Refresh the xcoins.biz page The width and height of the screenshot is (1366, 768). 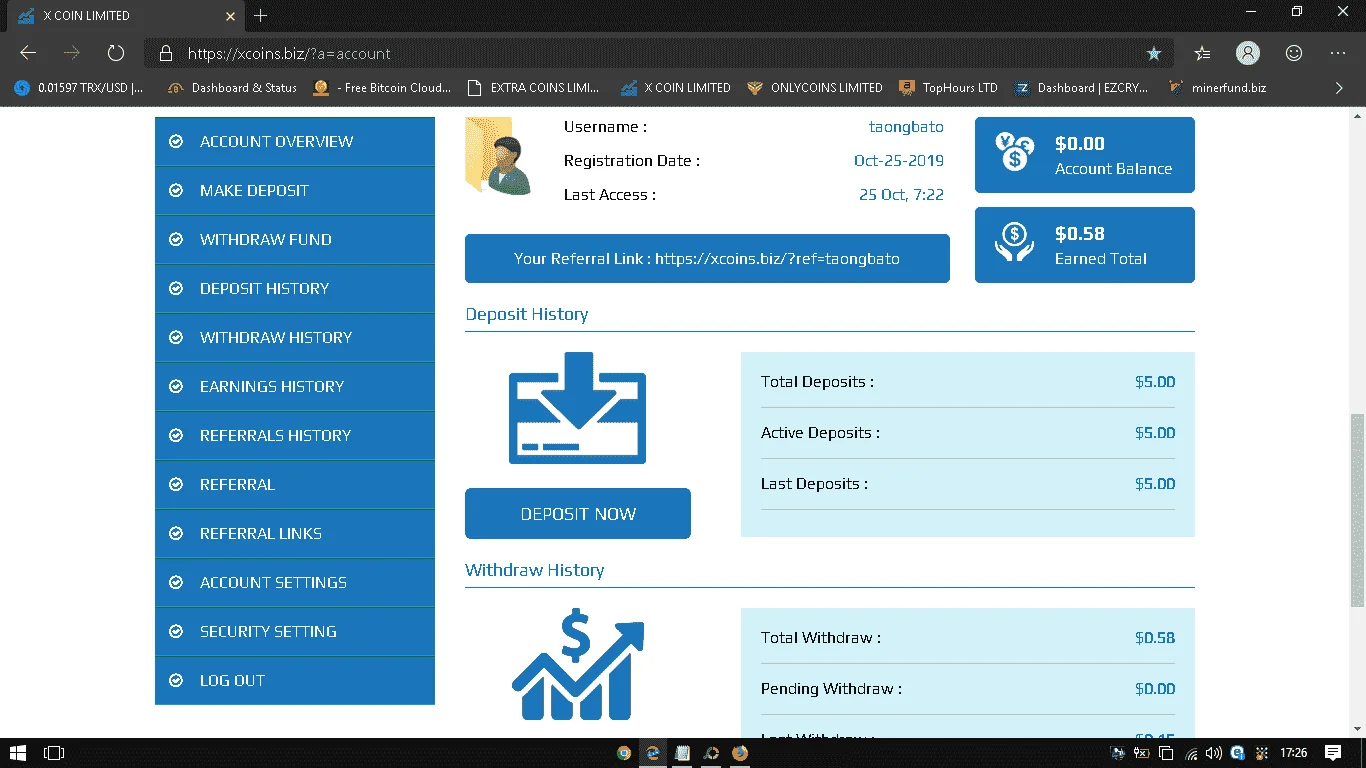pos(116,53)
